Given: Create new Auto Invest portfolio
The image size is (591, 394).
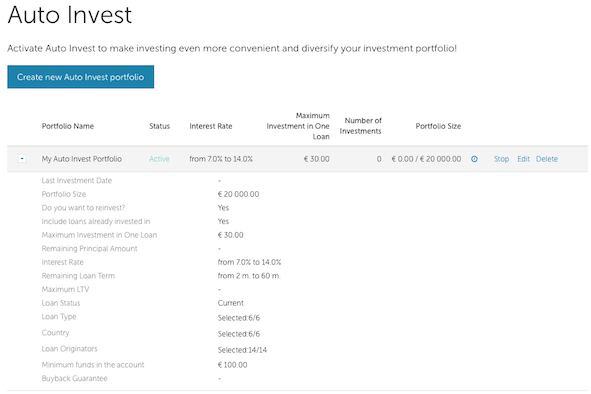Looking at the screenshot, I should click(x=81, y=77).
